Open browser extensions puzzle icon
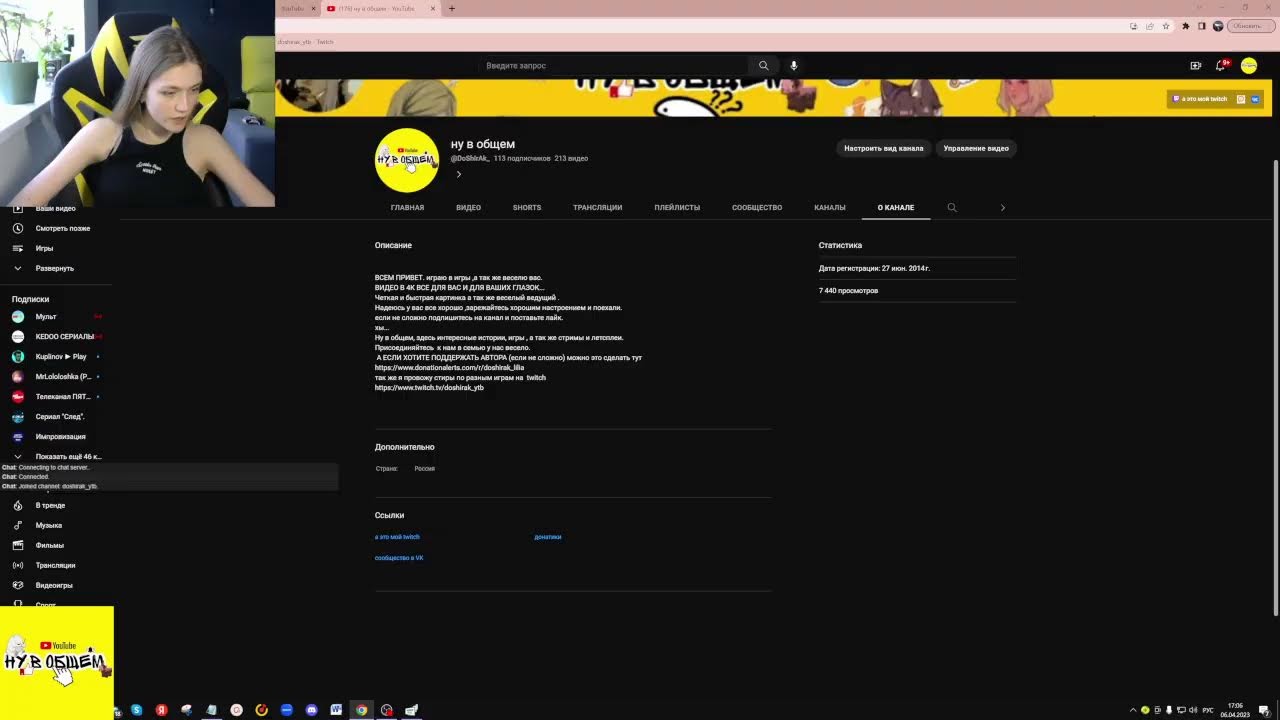The height and width of the screenshot is (720, 1280). (1186, 26)
